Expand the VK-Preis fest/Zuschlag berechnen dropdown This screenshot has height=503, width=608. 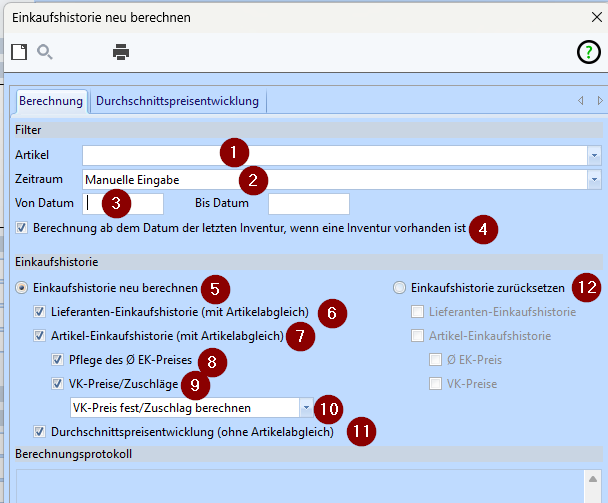pos(306,407)
